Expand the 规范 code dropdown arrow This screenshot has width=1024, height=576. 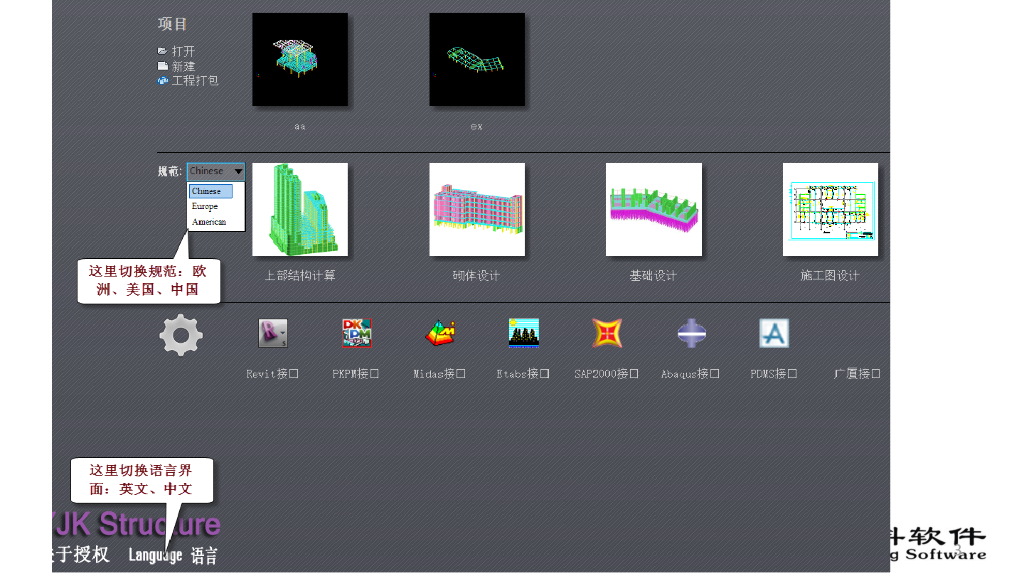click(238, 171)
